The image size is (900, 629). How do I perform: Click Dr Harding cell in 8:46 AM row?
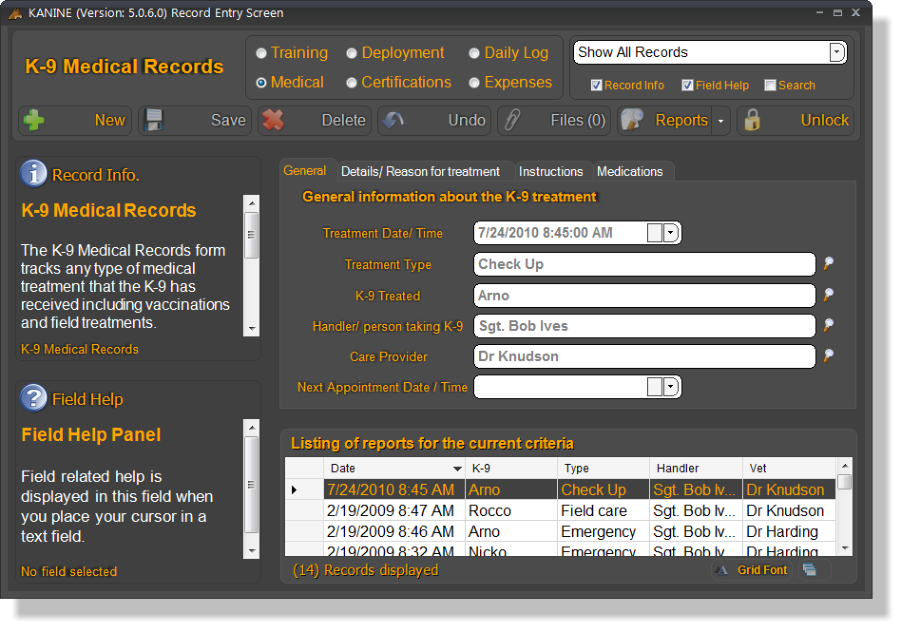tap(789, 531)
